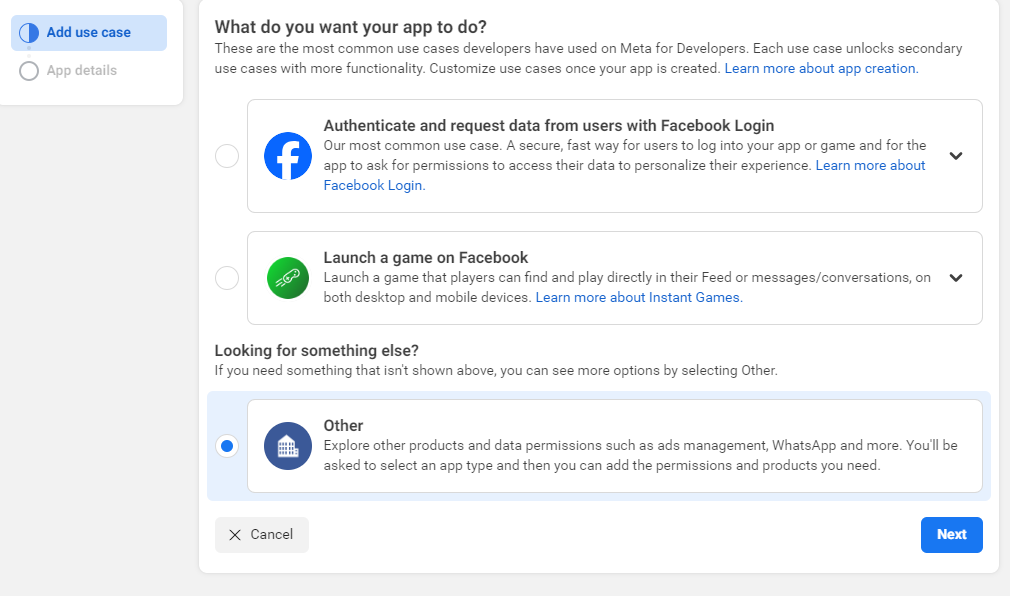1010x596 pixels.
Task: Click the Other building icon
Action: pos(288,446)
